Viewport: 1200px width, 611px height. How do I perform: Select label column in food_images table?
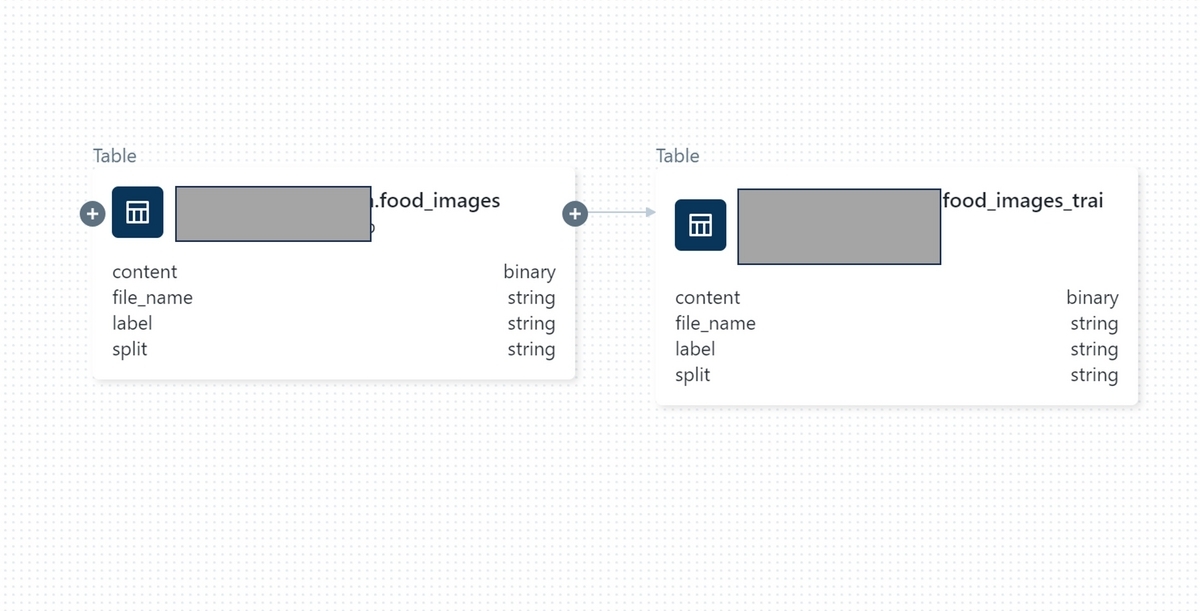pyautogui.click(x=334, y=324)
